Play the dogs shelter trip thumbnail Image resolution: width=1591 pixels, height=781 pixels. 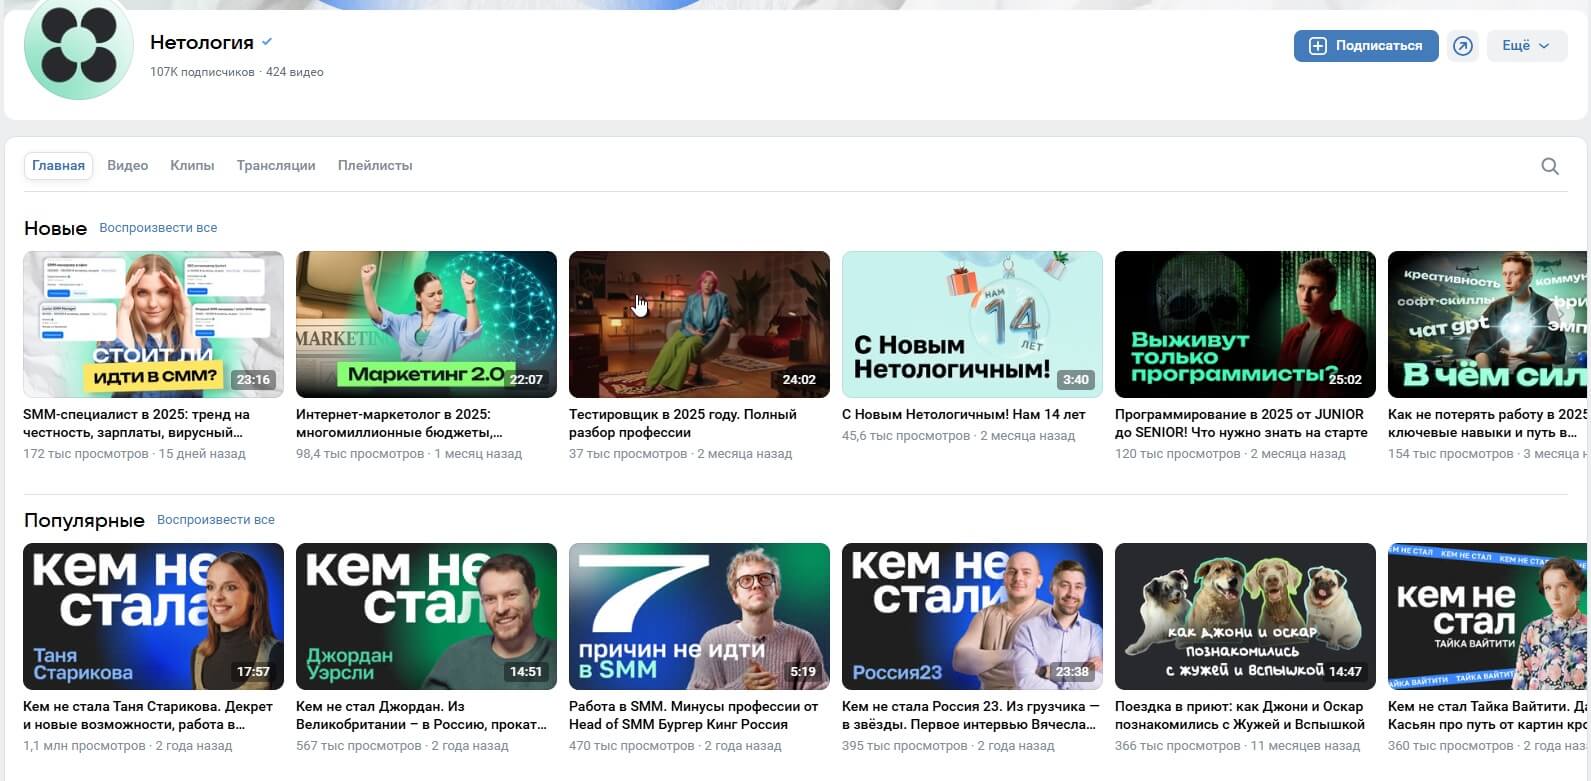pos(1245,616)
